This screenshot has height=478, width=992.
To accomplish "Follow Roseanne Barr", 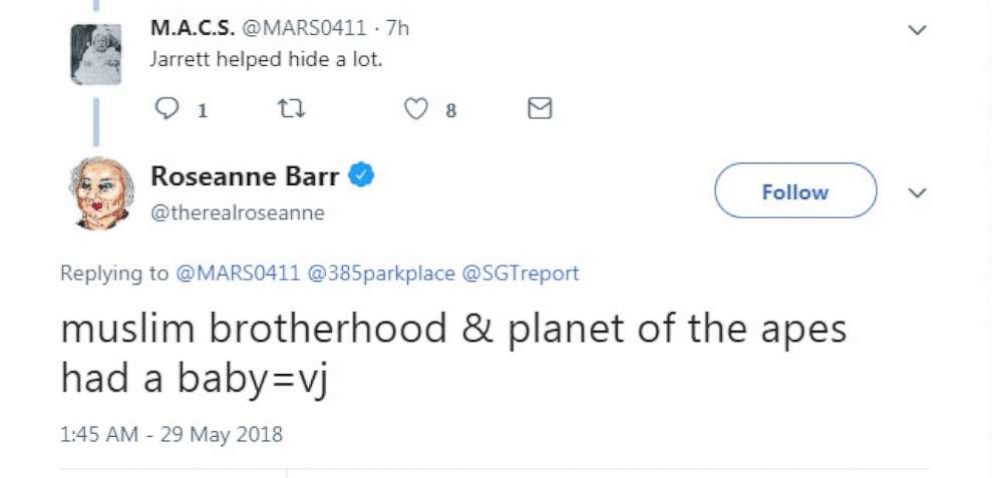I will pos(794,191).
